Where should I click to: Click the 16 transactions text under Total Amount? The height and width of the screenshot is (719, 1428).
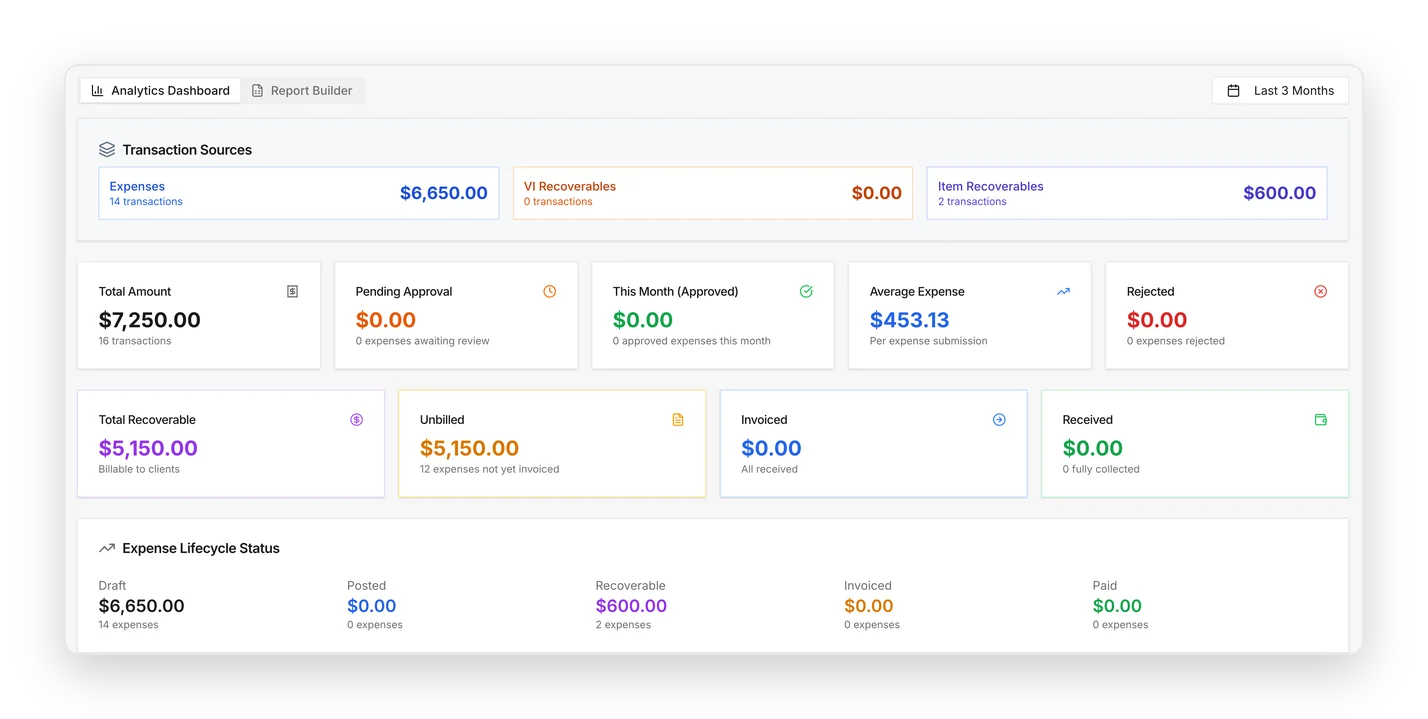[135, 341]
